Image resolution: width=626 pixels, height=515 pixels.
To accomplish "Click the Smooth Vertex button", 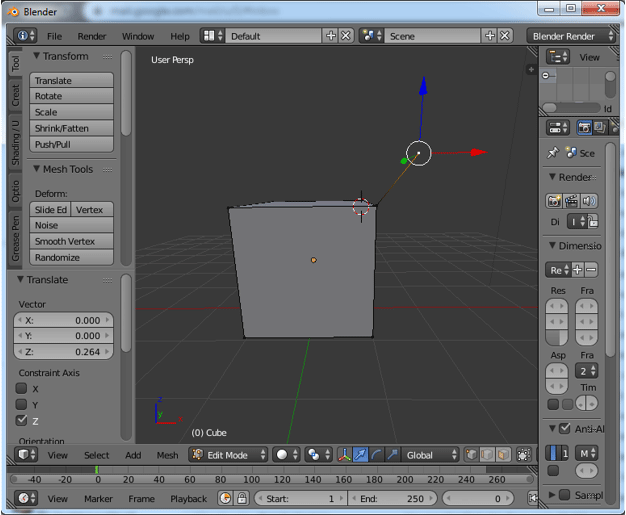I will coord(65,241).
